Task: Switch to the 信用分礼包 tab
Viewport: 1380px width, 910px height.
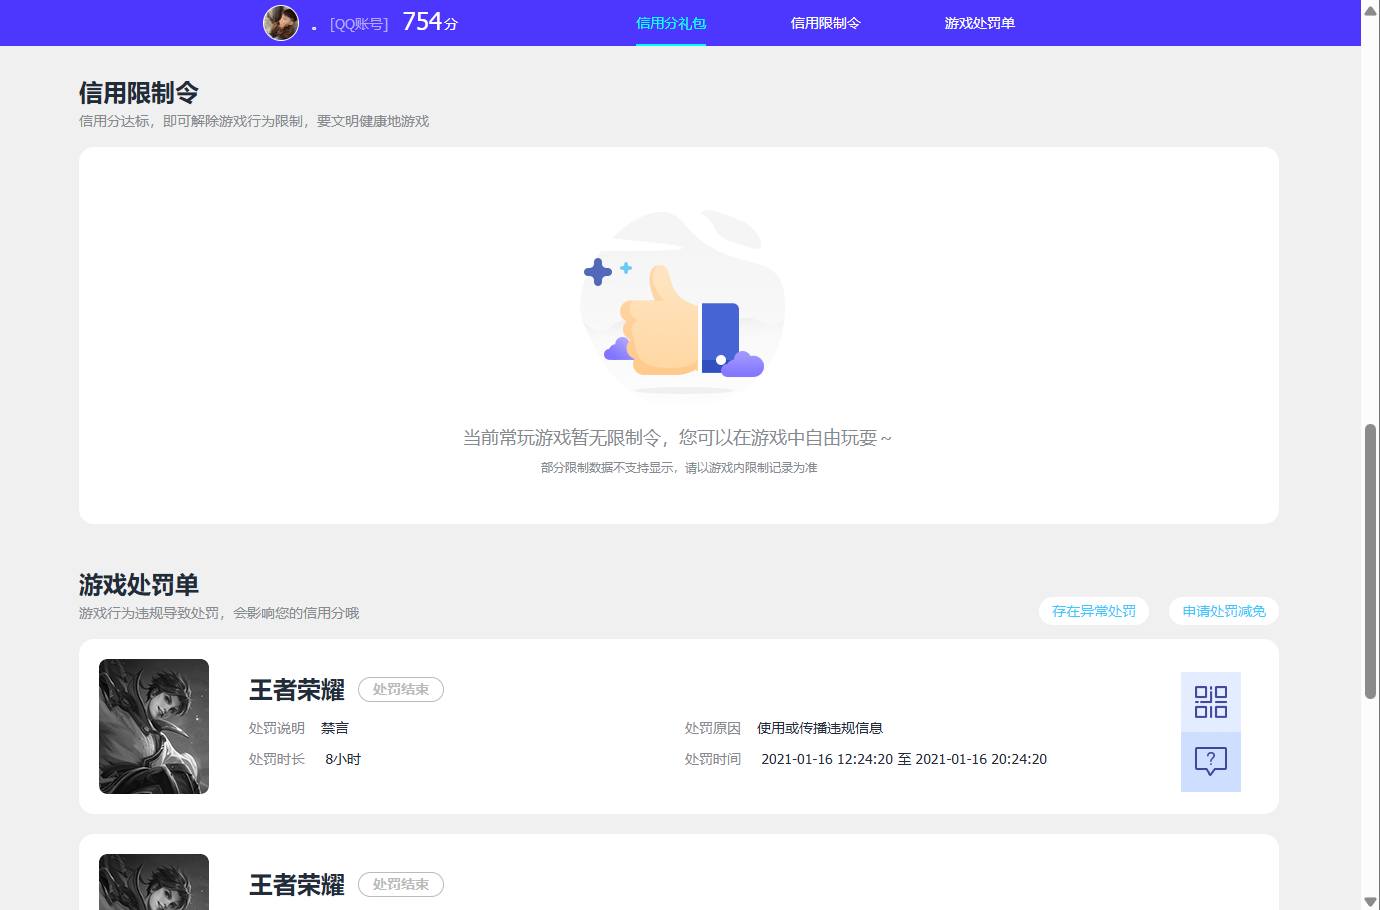Action: tap(670, 22)
